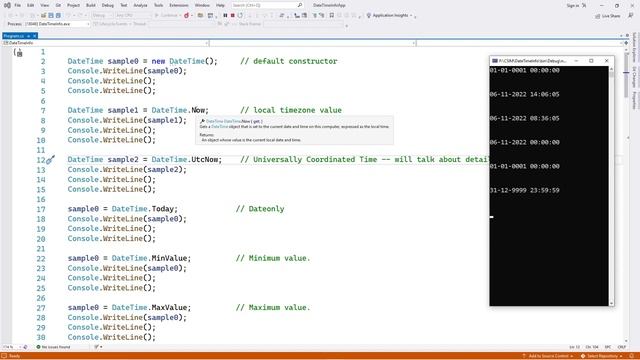This screenshot has height=360, width=640.
Task: Click line number 17 in the margin
Action: (41, 209)
